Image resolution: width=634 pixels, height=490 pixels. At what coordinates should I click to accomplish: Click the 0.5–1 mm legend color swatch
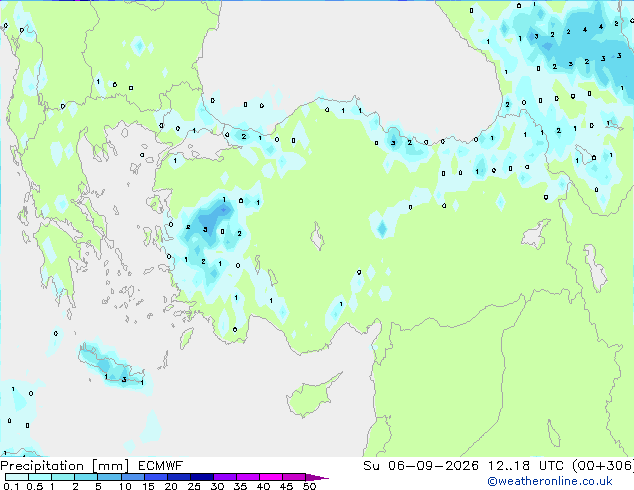40,477
